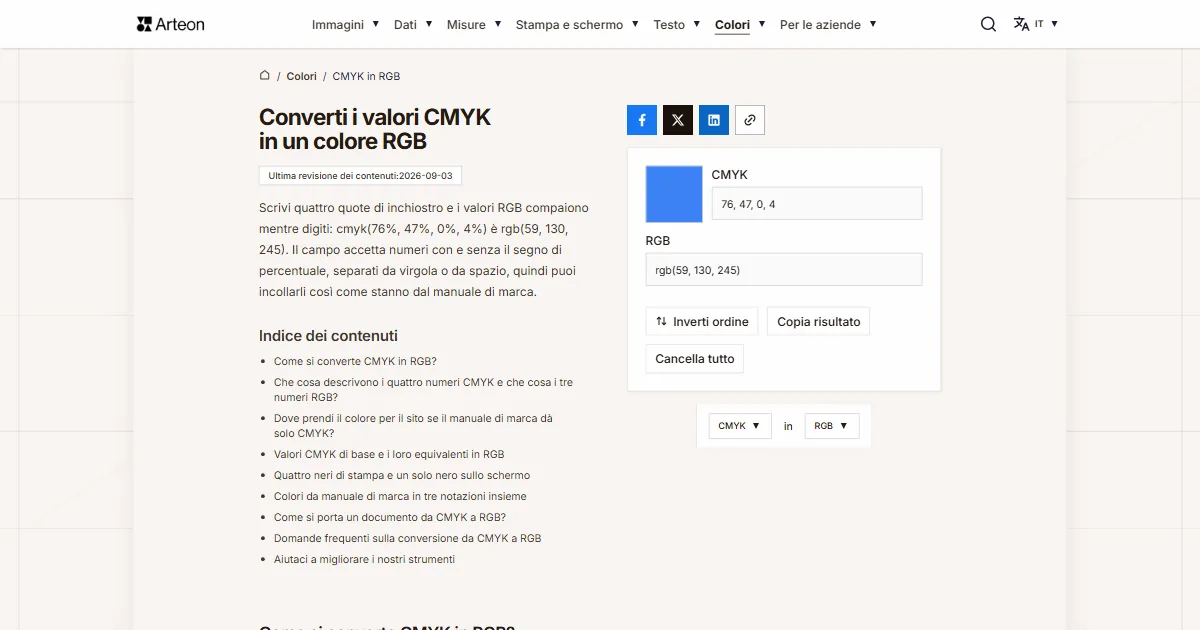The height and width of the screenshot is (630, 1200).
Task: Click the Copia risultato button
Action: (x=819, y=322)
